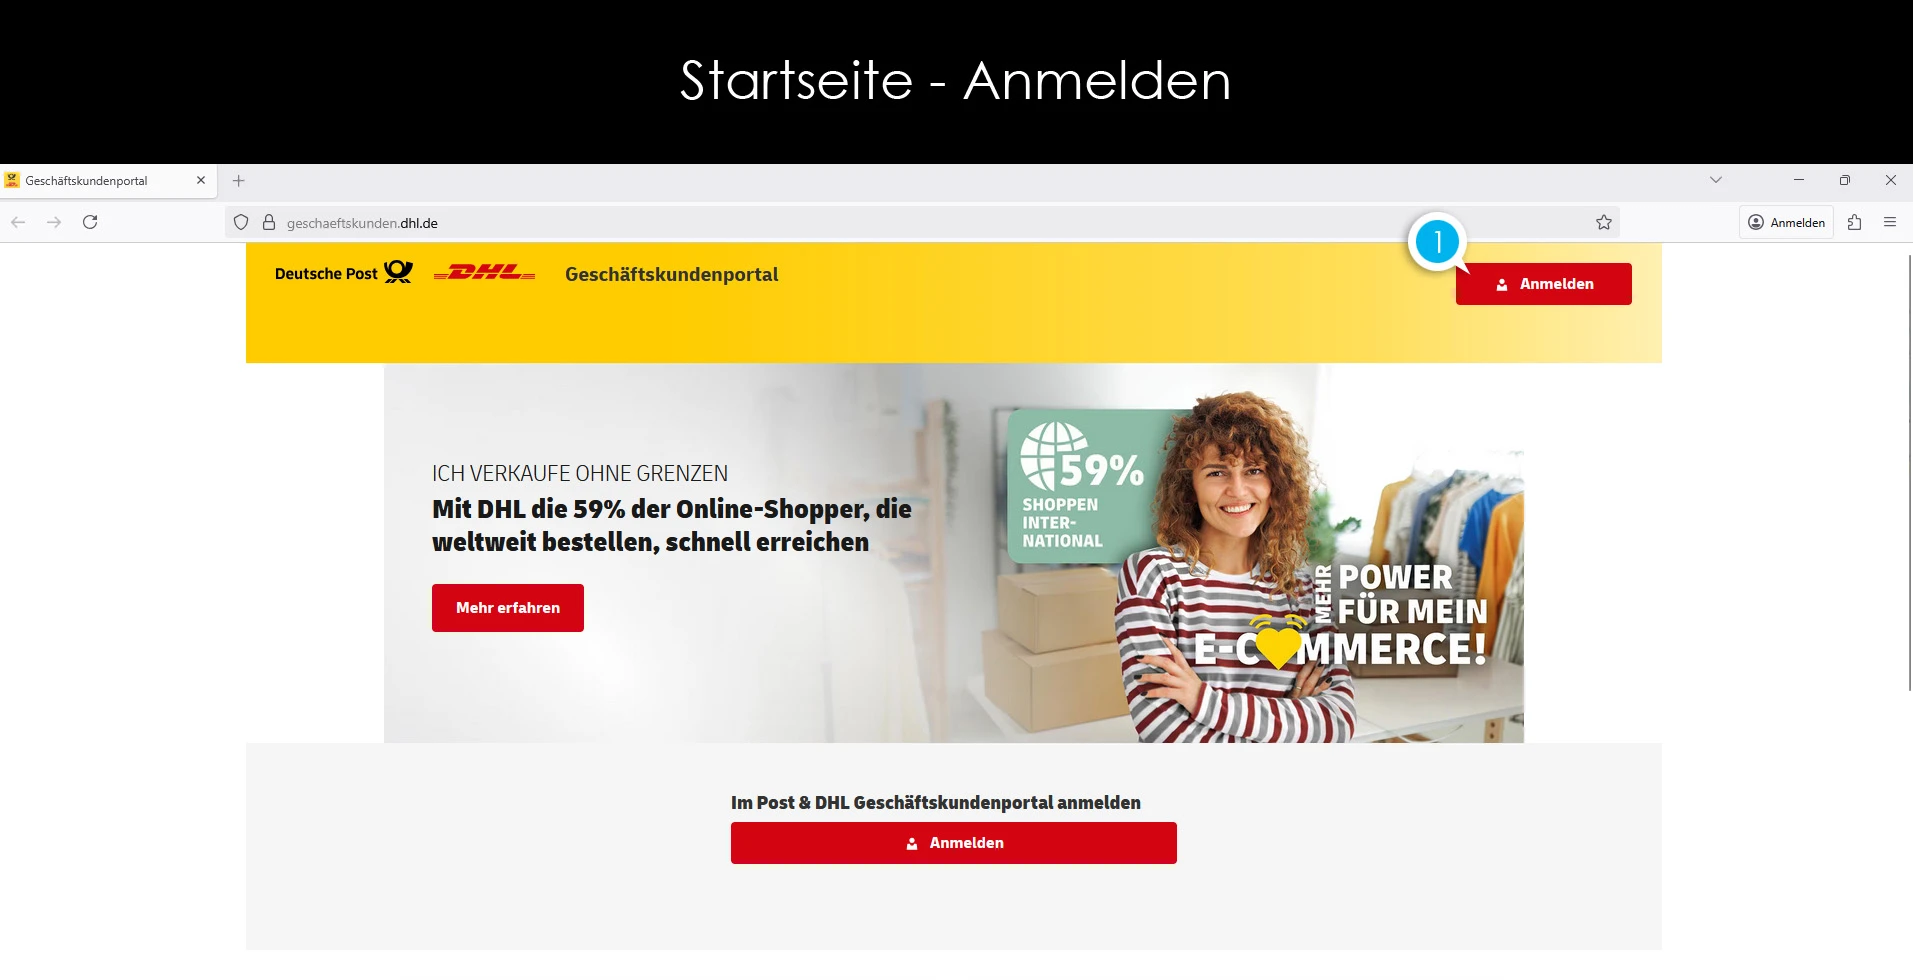Screen dimensions: 1913x980
Task: Open the tracking protection shield icon
Action: 241,222
